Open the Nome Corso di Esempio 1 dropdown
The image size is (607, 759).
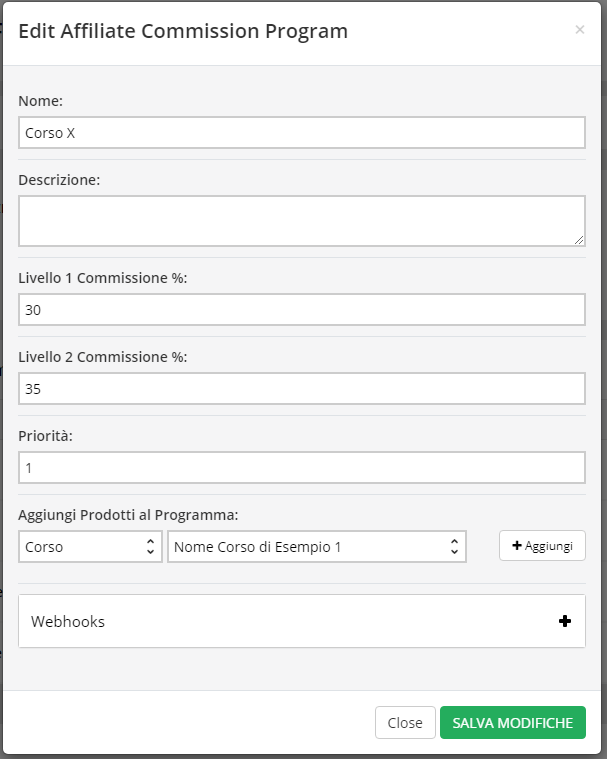[317, 546]
